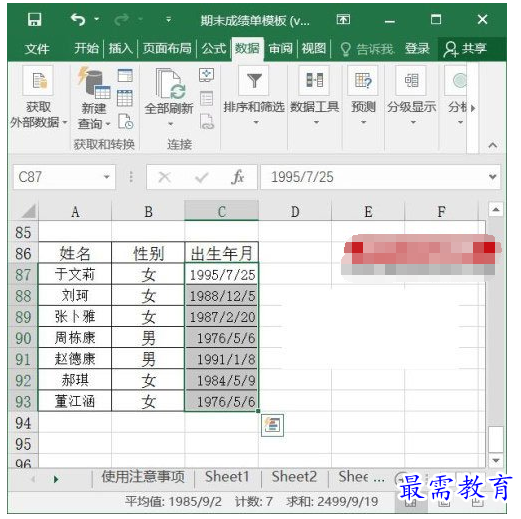Switch to the 开始 tab
Image resolution: width=521 pixels, height=519 pixels.
click(x=86, y=48)
